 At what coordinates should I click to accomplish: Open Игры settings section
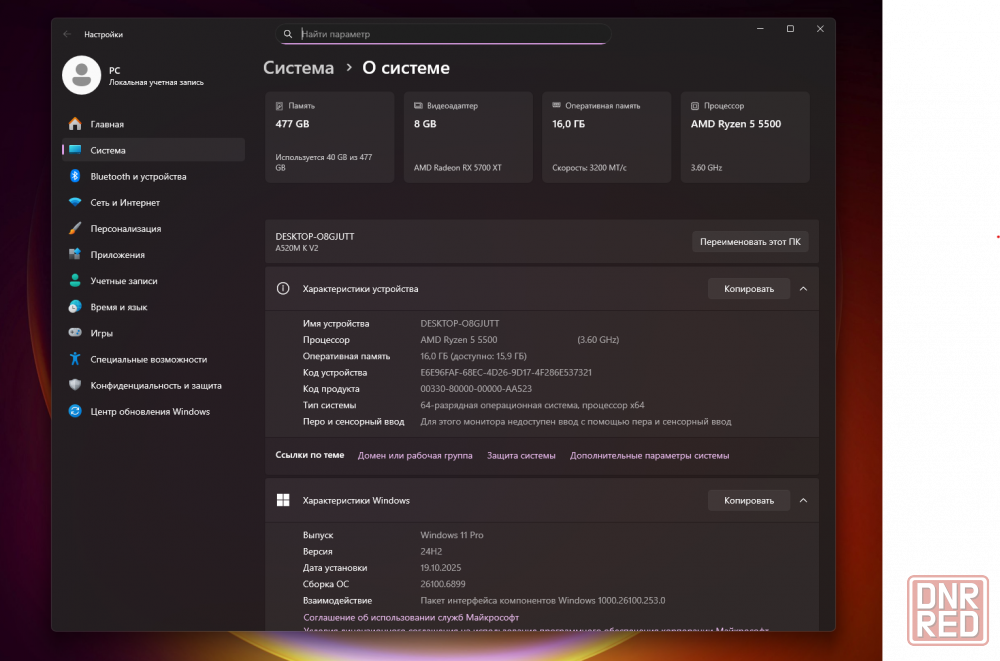point(101,333)
